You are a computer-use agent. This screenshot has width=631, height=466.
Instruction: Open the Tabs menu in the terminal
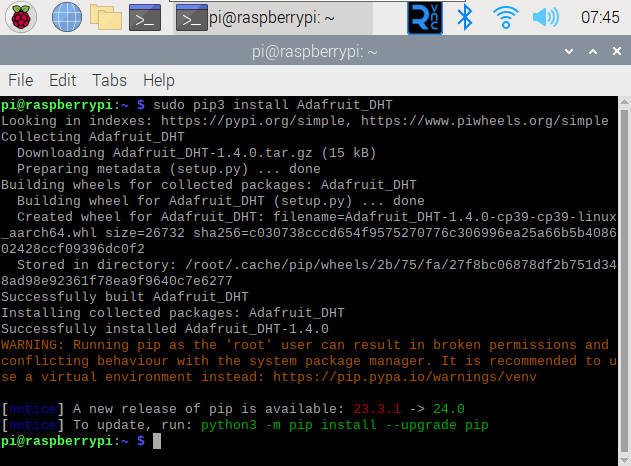109,80
